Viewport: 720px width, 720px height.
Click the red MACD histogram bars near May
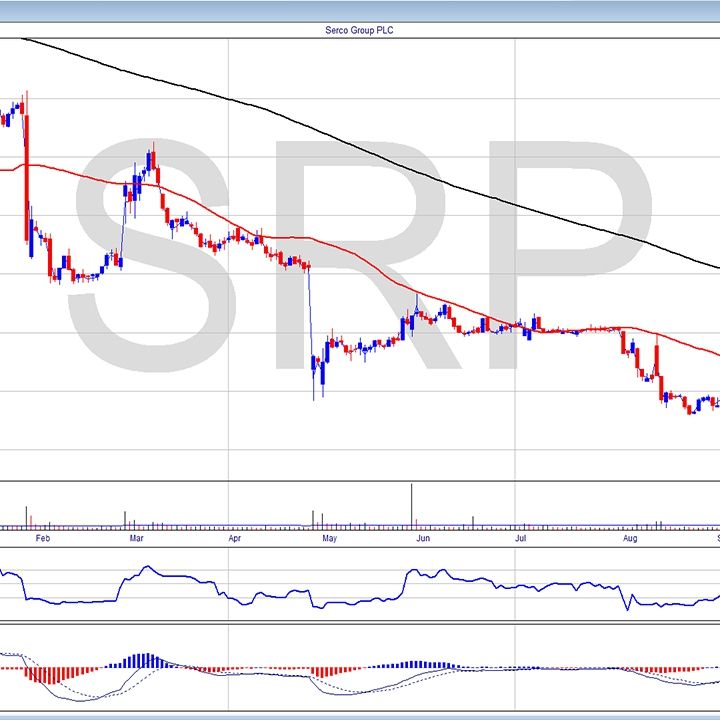325,671
